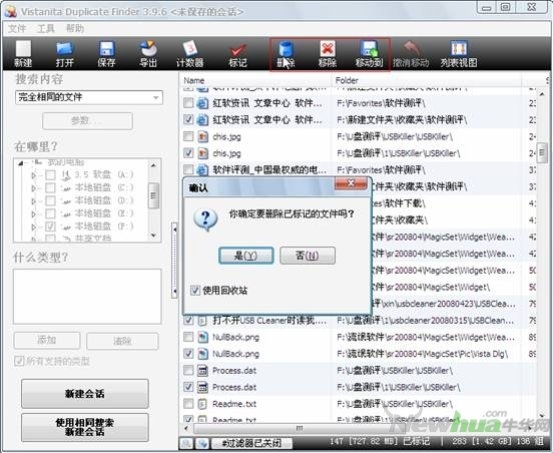The width and height of the screenshot is (553, 453).
Task: Expand the 本地磁盘 (C:) tree node
Action: [34, 188]
